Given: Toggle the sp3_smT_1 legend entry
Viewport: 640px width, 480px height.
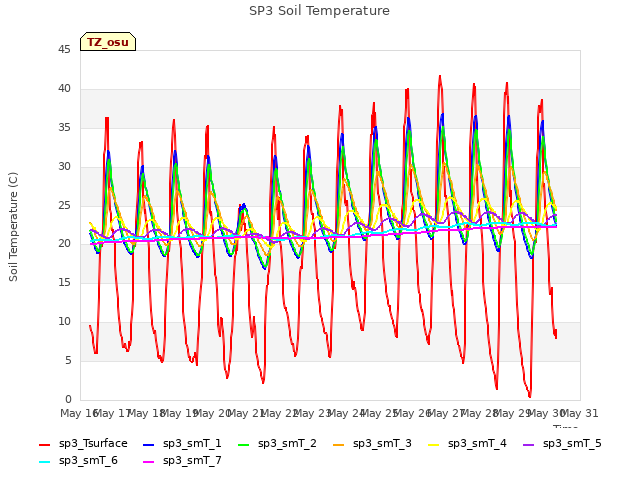Looking at the screenshot, I should pyautogui.click(x=182, y=444).
